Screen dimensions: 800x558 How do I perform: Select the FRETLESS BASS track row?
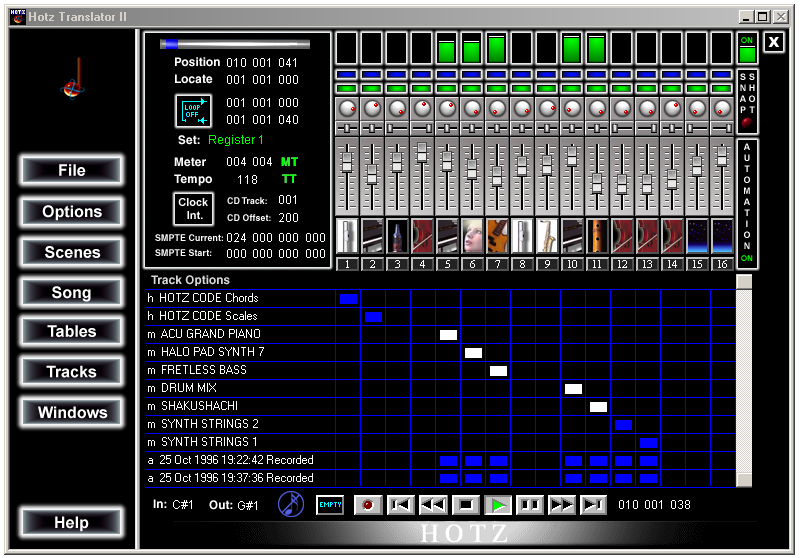pyautogui.click(x=240, y=370)
